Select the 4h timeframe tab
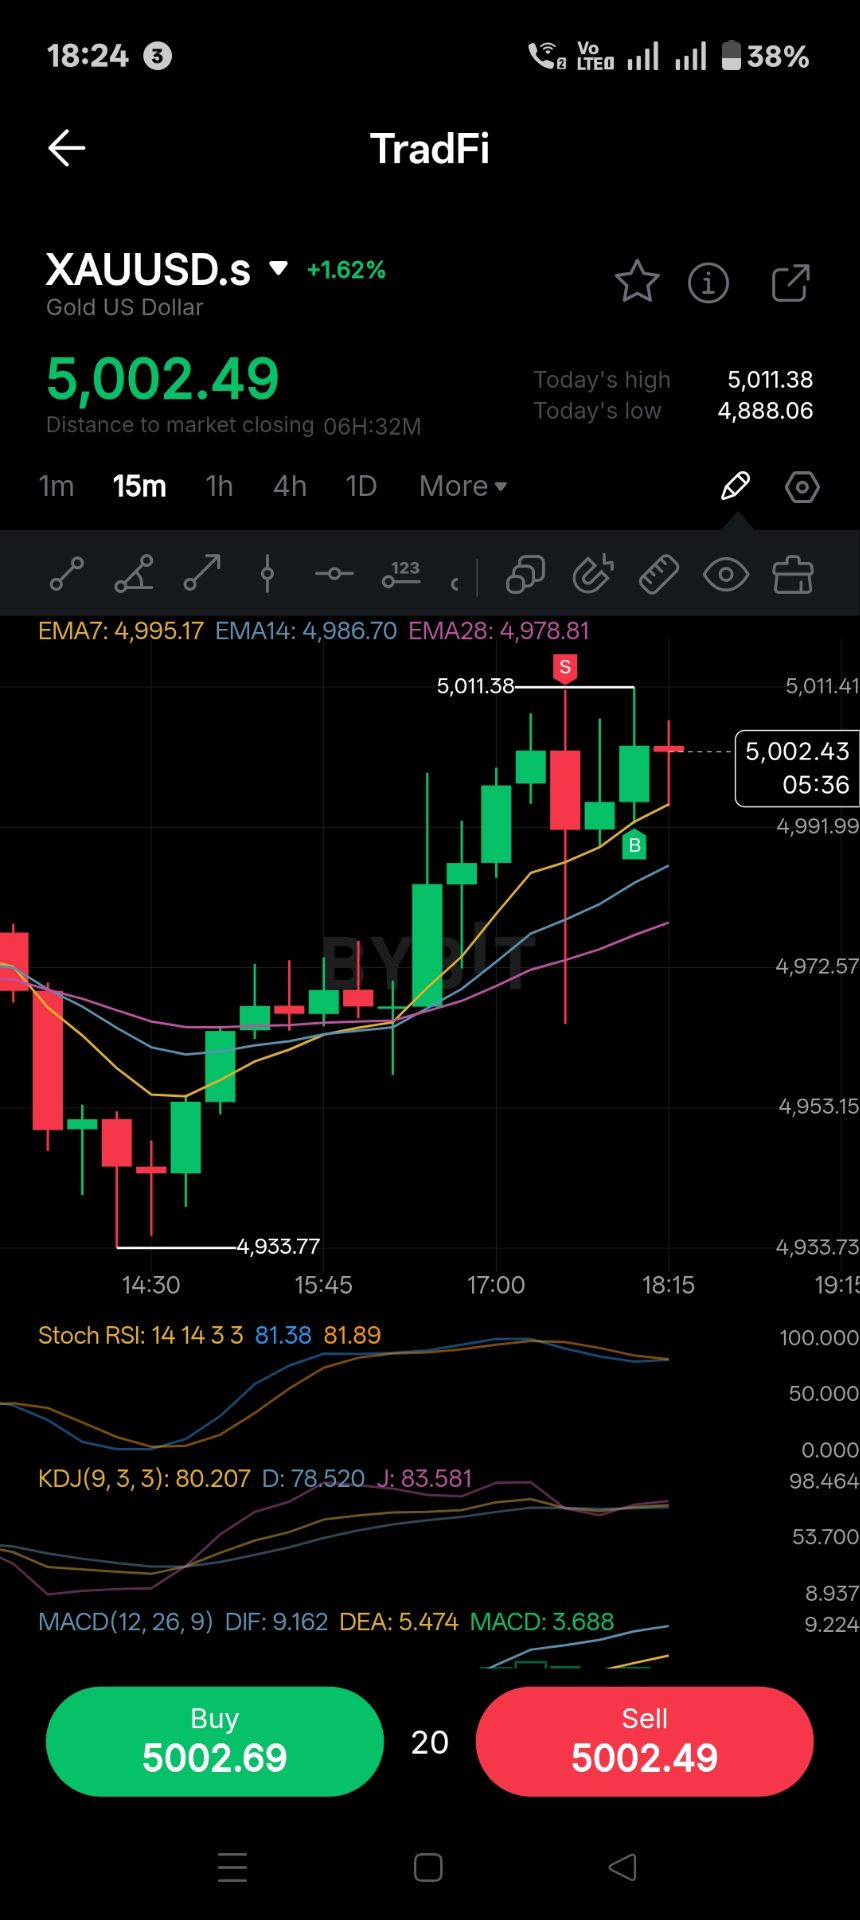 coord(290,486)
